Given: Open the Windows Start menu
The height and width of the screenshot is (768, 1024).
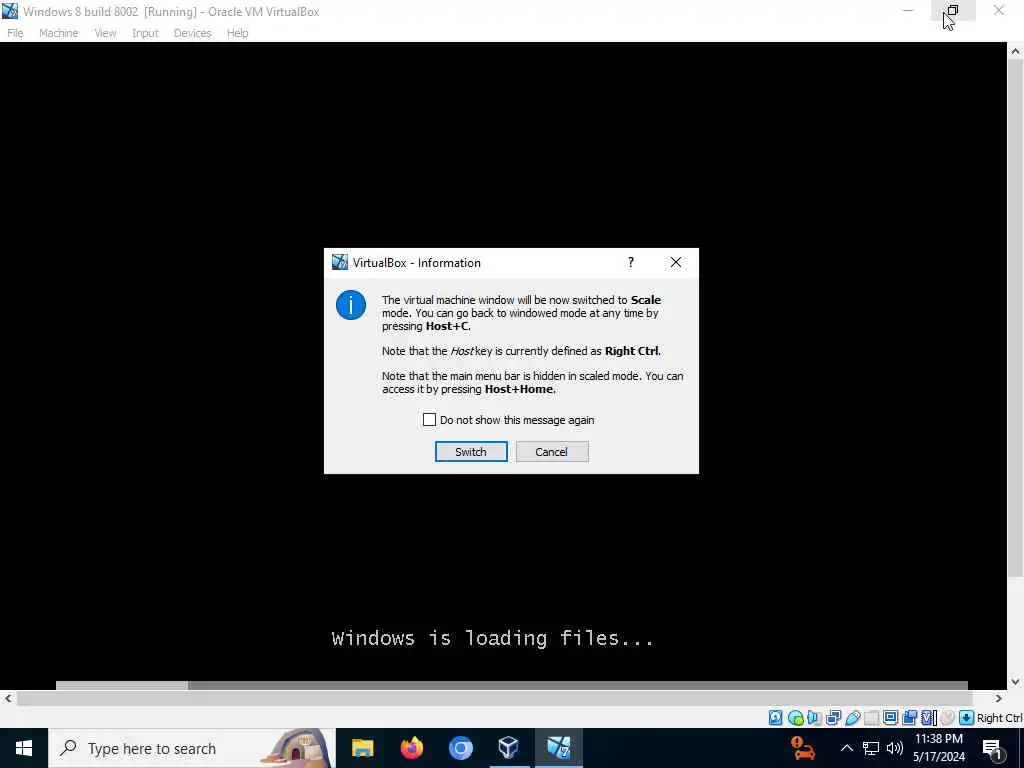Looking at the screenshot, I should click(24, 748).
